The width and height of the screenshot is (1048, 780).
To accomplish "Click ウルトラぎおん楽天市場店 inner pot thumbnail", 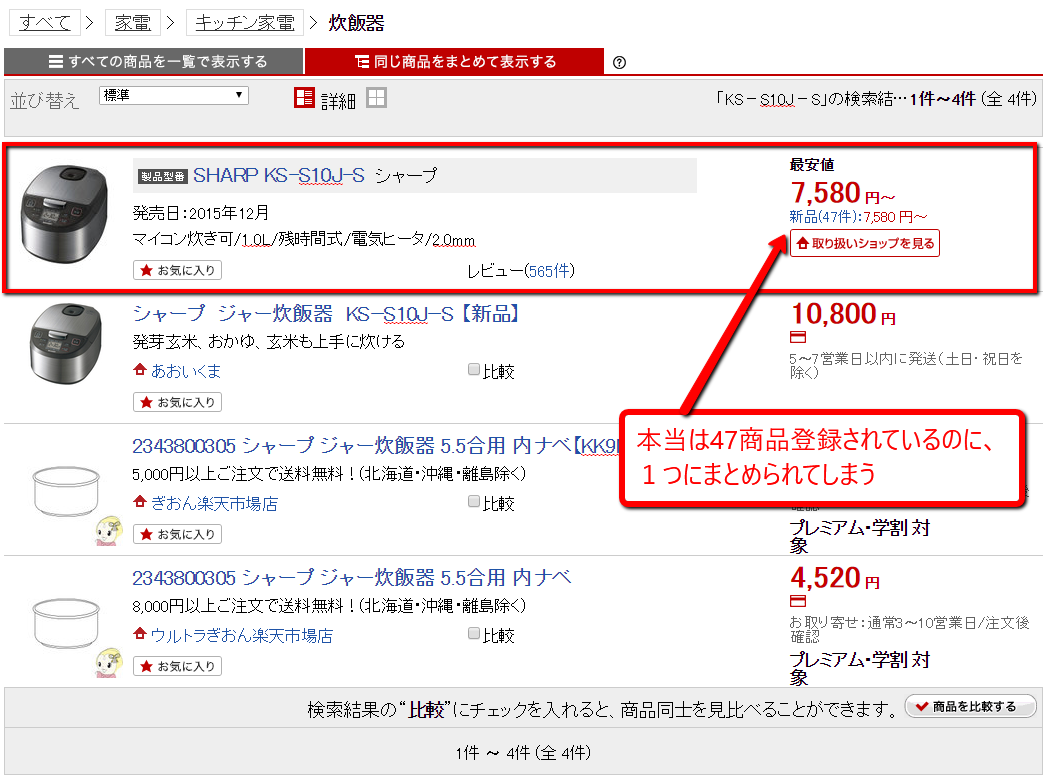I will [66, 623].
